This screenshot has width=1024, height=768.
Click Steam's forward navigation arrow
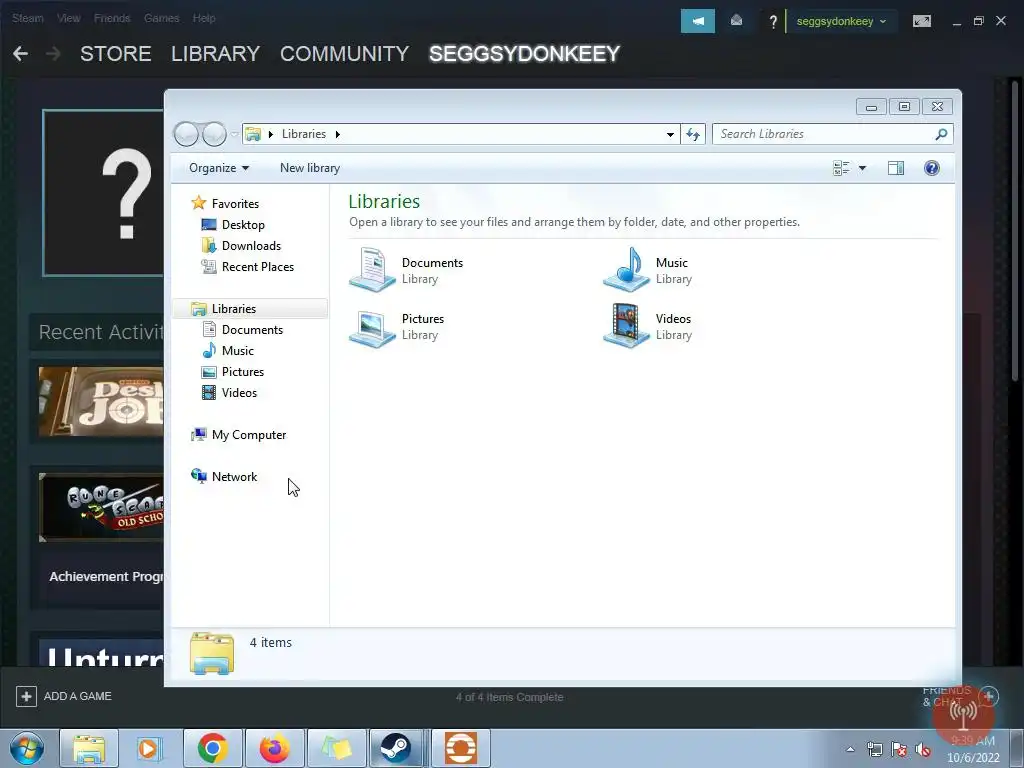point(54,54)
